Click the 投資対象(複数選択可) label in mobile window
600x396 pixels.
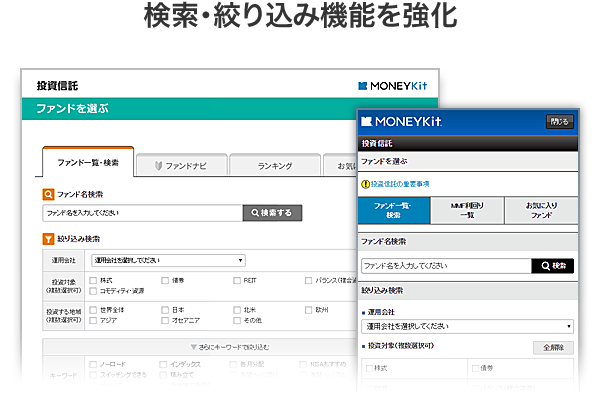pos(401,345)
